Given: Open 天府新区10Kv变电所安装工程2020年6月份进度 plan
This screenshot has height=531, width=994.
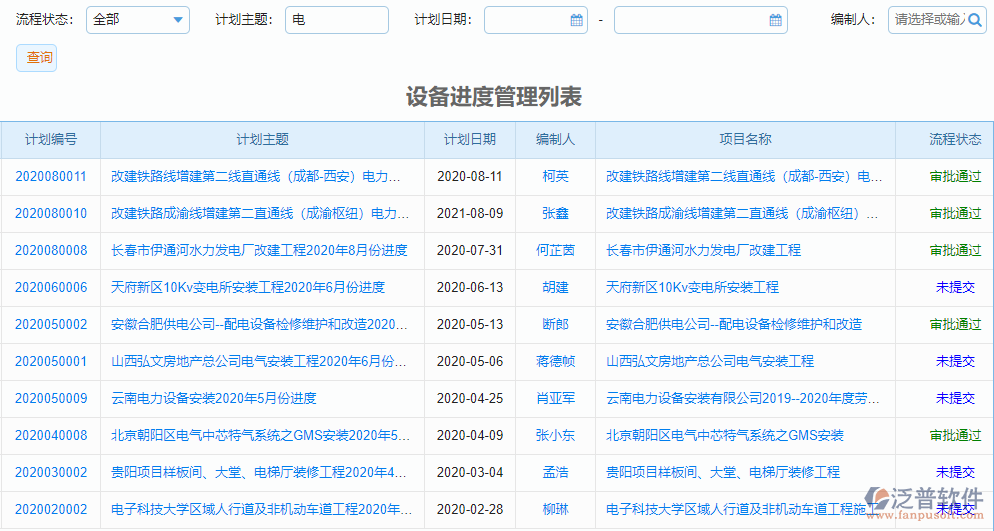Looking at the screenshot, I should click(x=248, y=287).
